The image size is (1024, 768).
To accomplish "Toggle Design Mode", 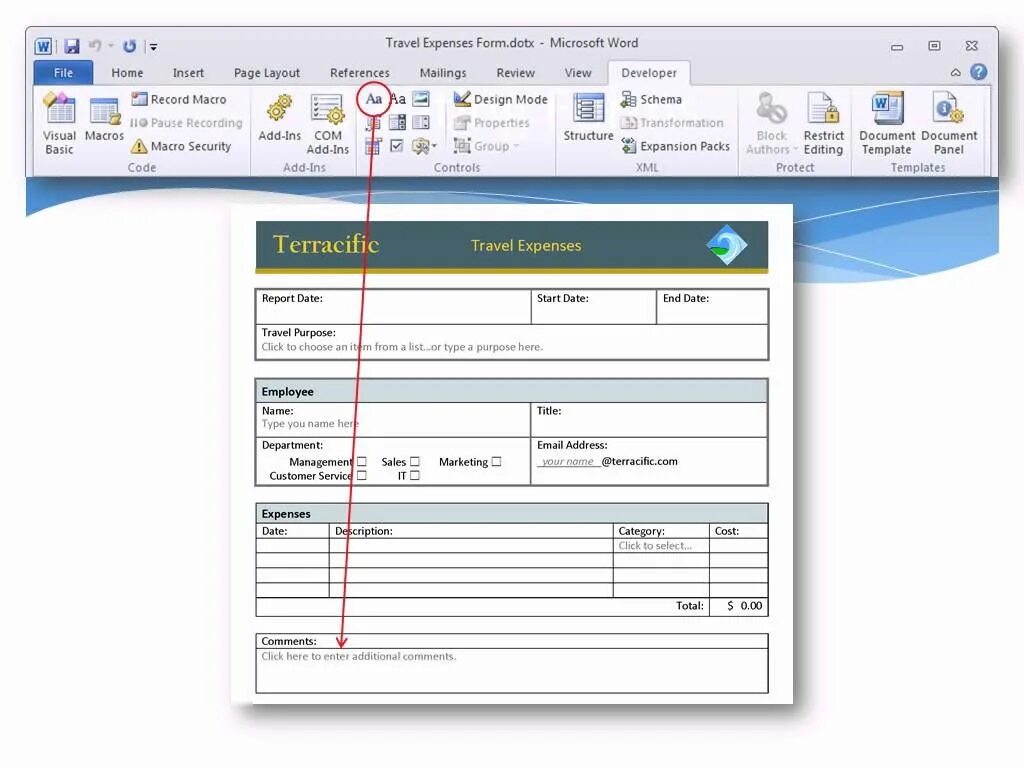I will pyautogui.click(x=500, y=99).
